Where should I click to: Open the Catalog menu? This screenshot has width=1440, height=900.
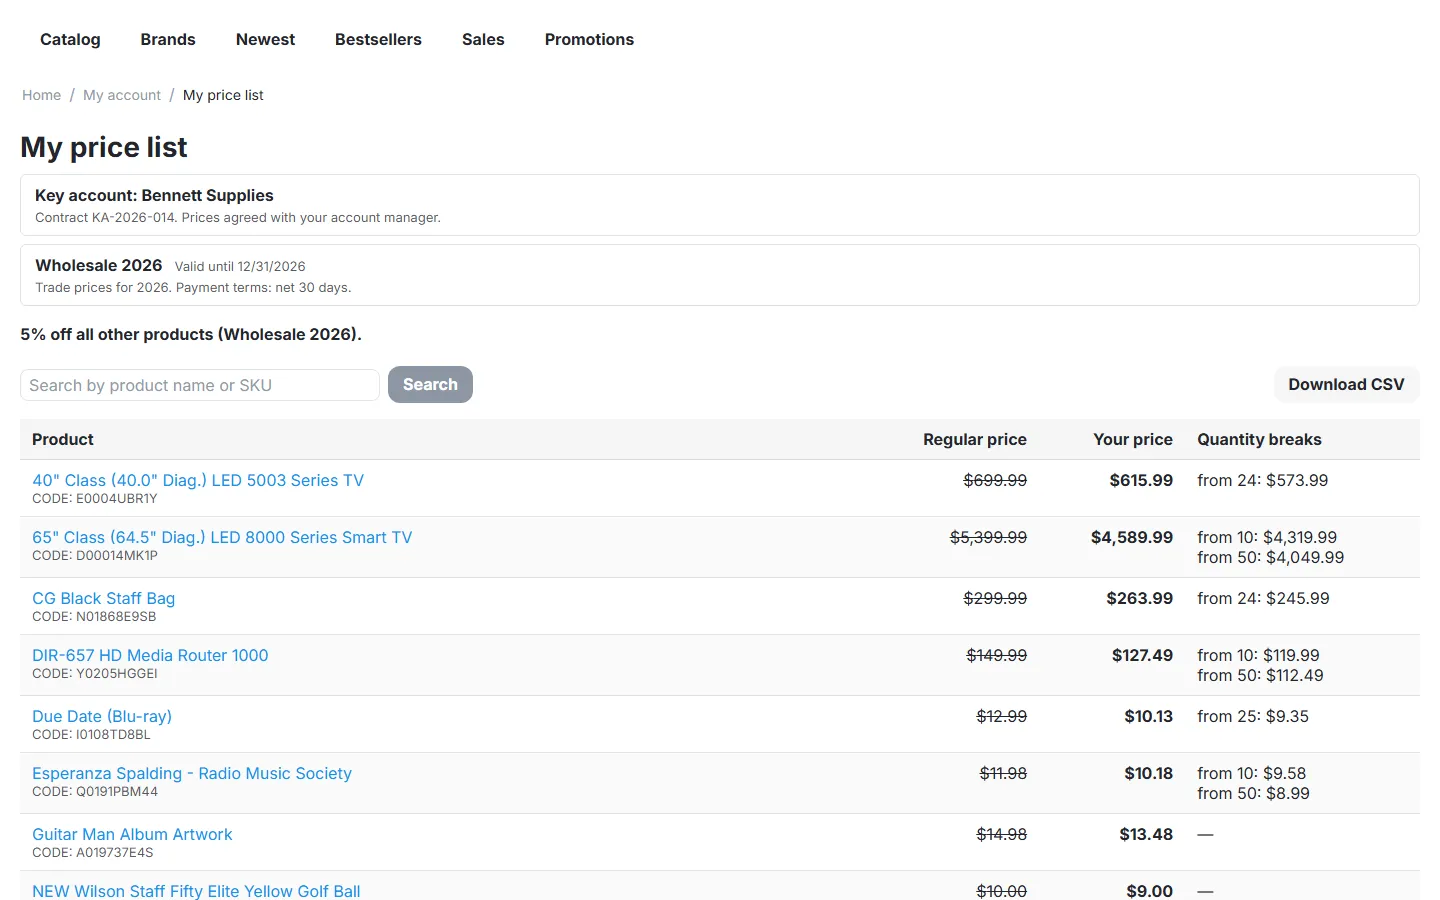point(70,39)
